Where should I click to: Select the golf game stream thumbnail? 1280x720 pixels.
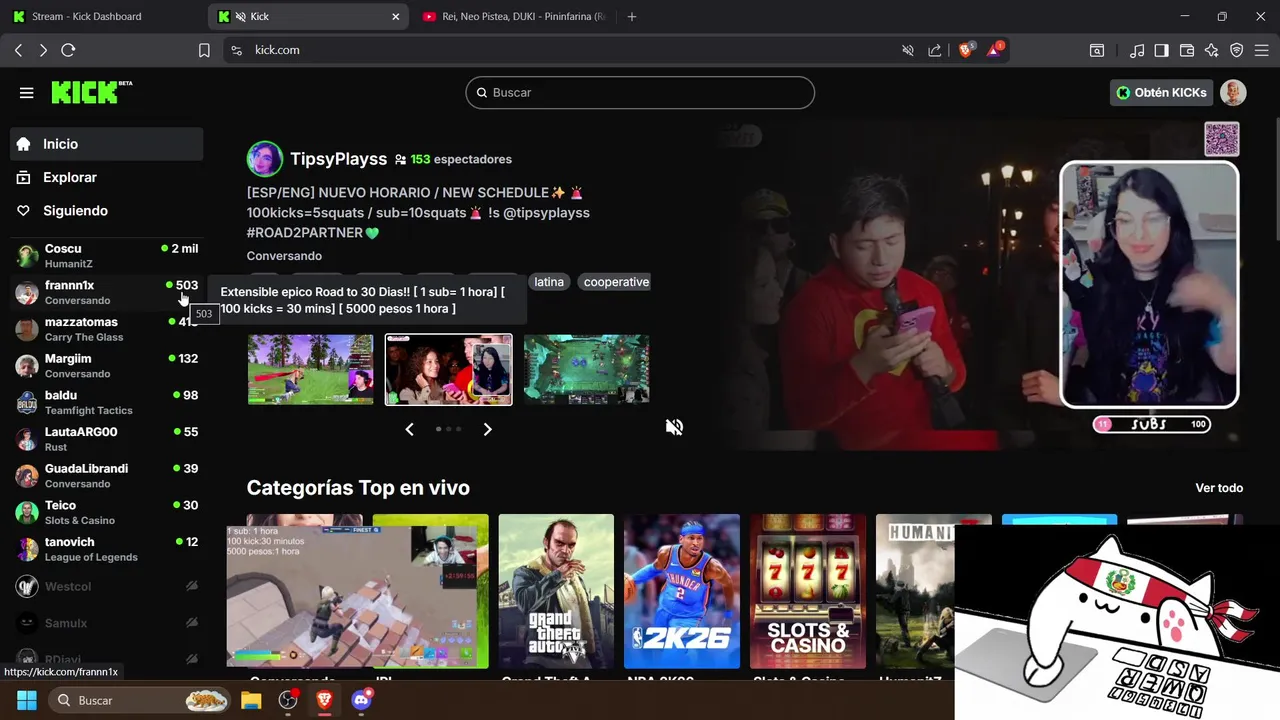click(310, 370)
